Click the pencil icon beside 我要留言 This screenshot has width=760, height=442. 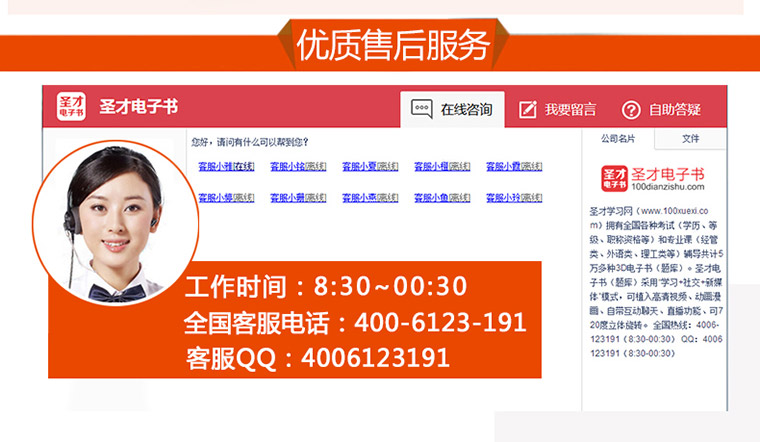528,109
